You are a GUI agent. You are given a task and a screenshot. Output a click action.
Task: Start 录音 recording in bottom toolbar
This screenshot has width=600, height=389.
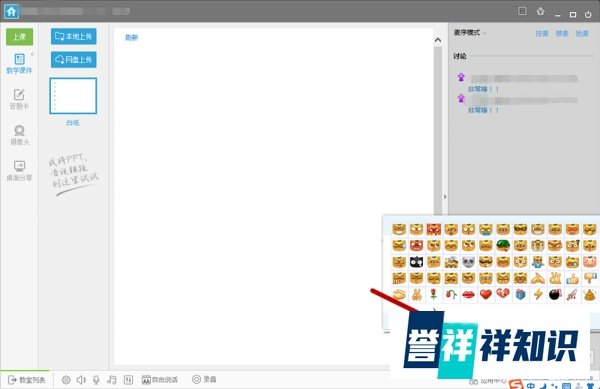pyautogui.click(x=204, y=379)
